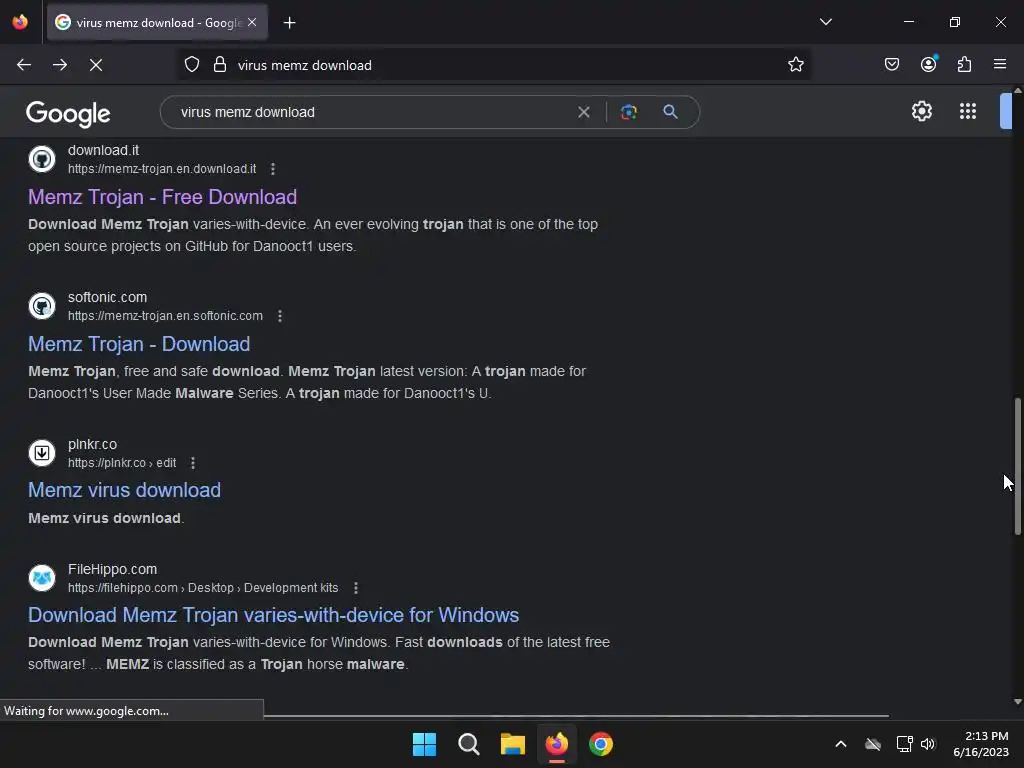Clear the Google search box

[584, 112]
